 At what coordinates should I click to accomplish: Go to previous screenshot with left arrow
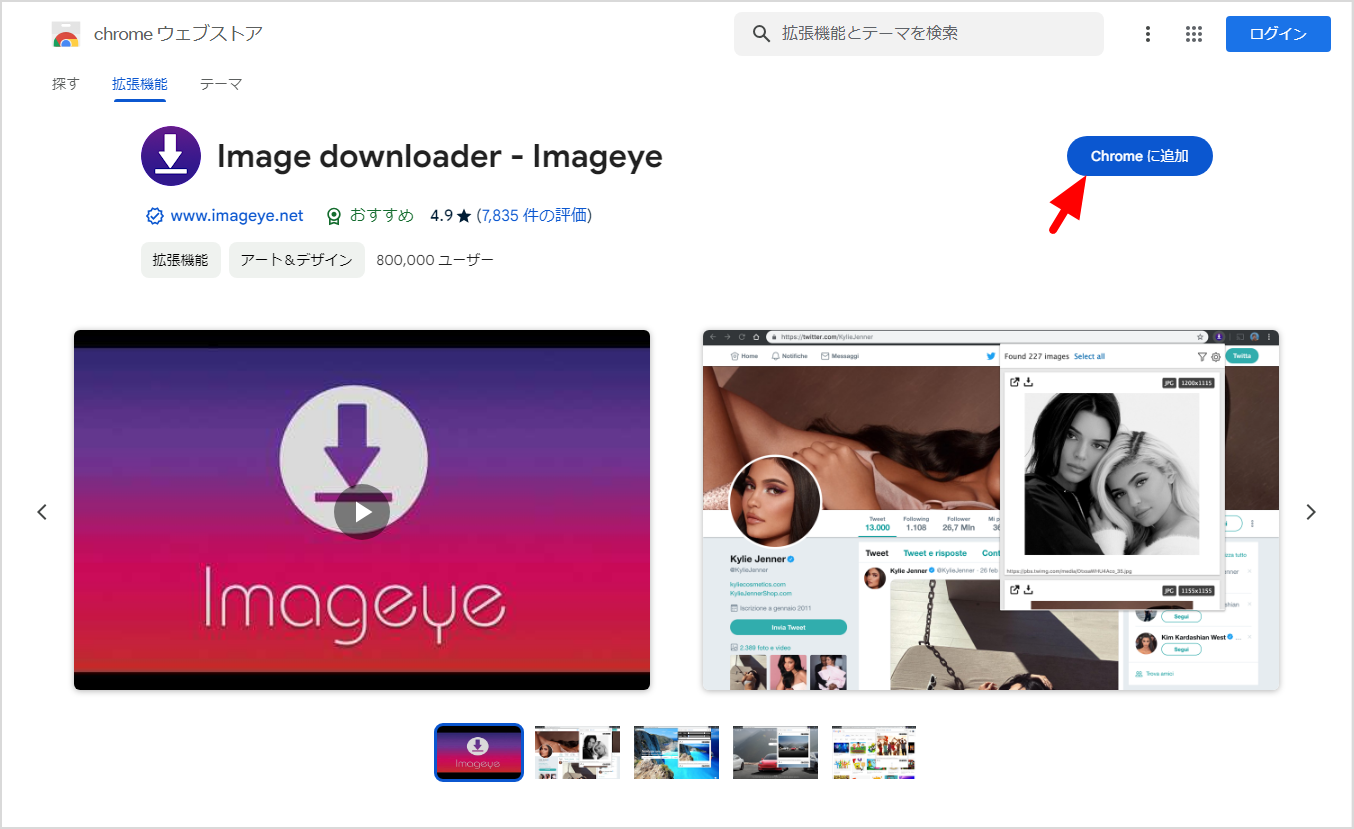42,512
